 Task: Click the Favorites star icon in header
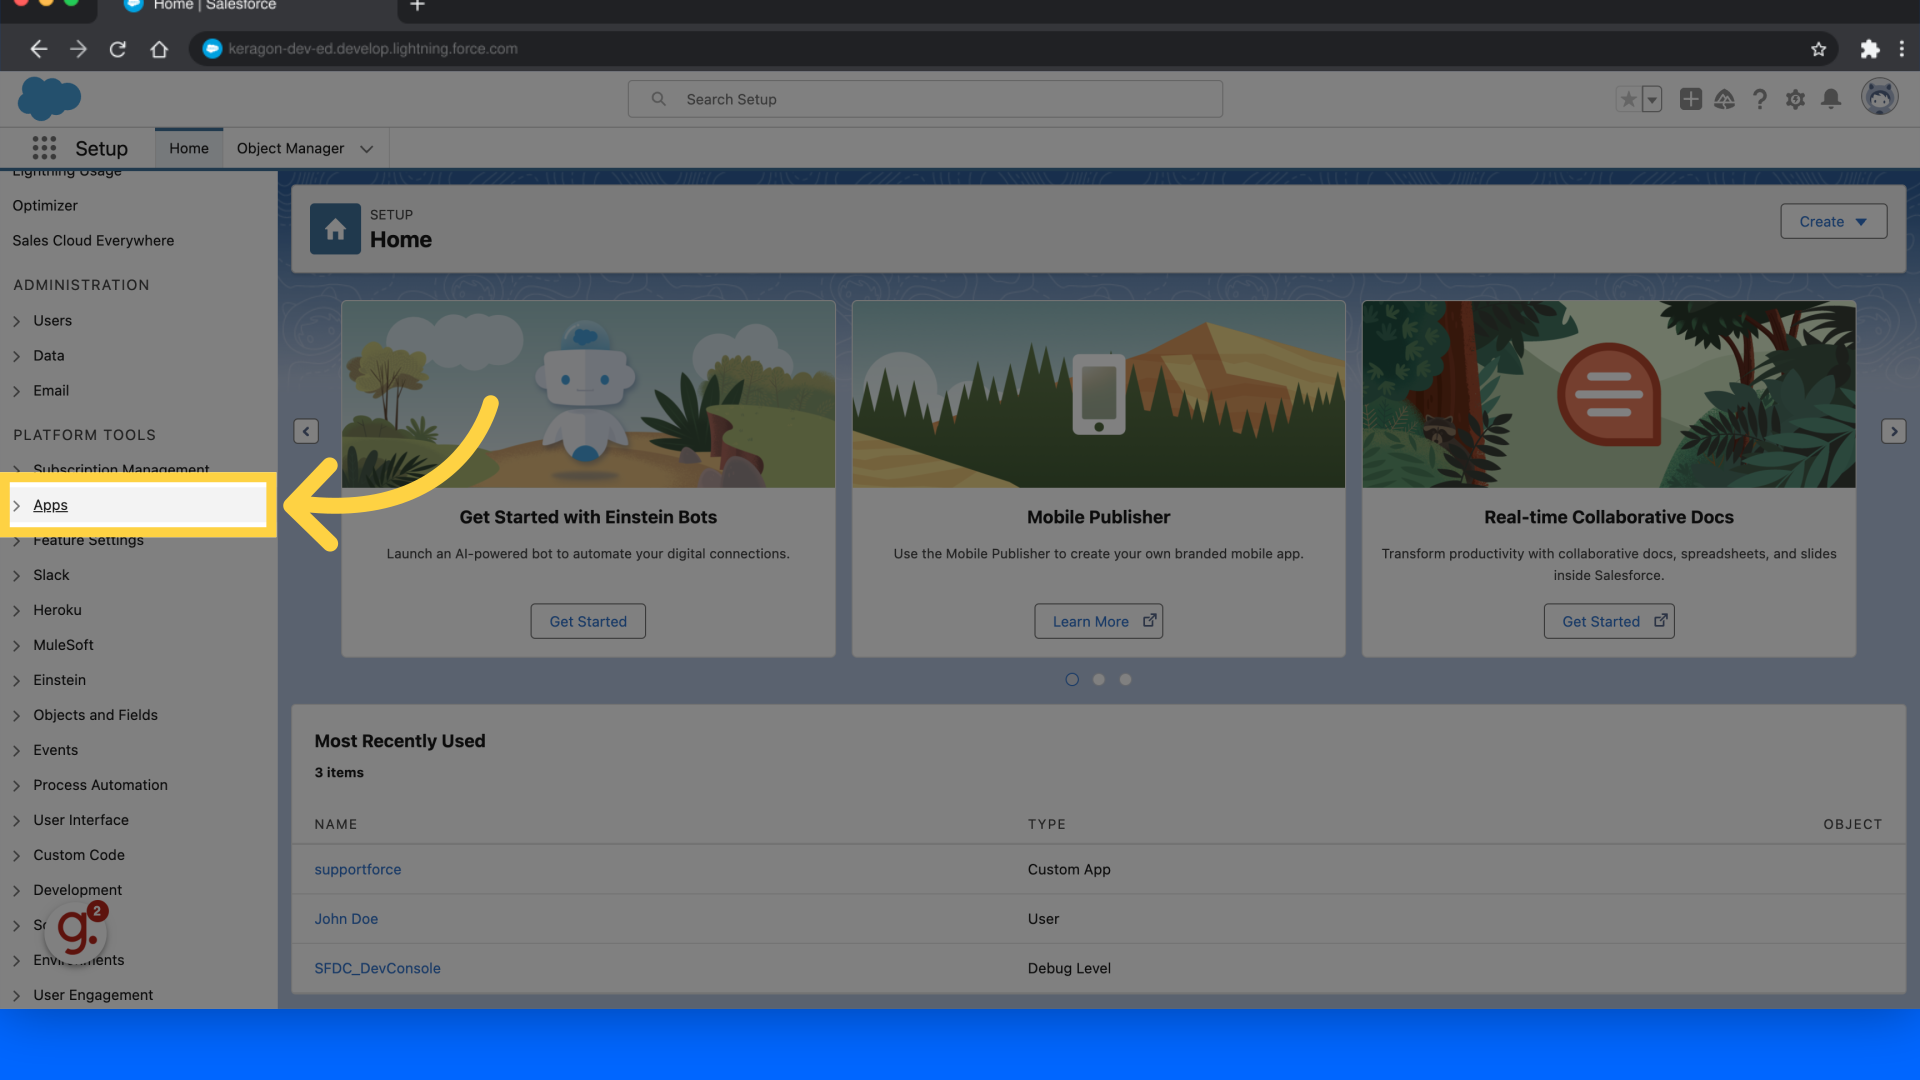click(1628, 99)
